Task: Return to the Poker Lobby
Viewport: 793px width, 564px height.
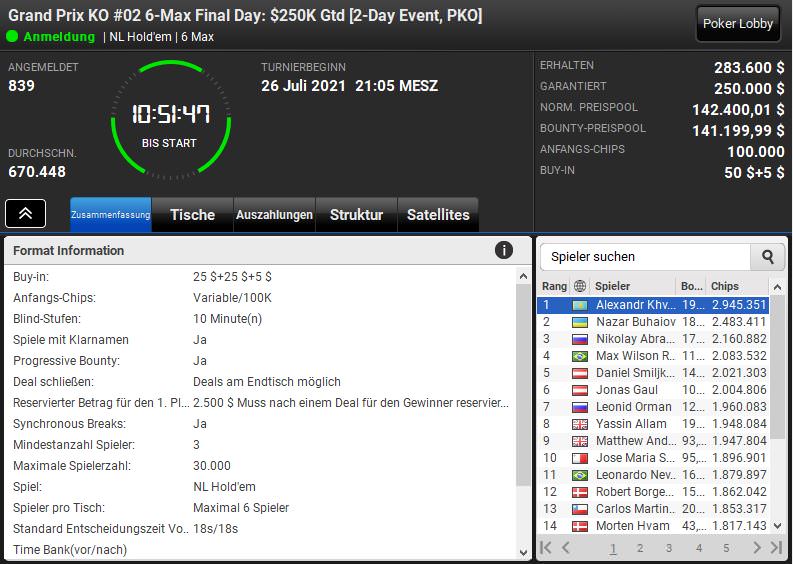Action: pos(738,24)
